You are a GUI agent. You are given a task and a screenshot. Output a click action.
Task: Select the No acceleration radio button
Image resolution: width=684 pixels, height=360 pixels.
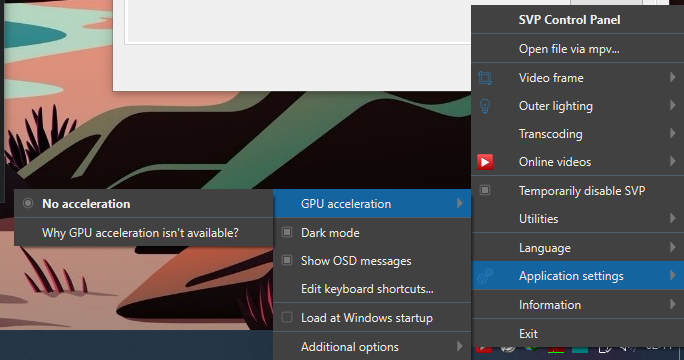pyautogui.click(x=28, y=203)
